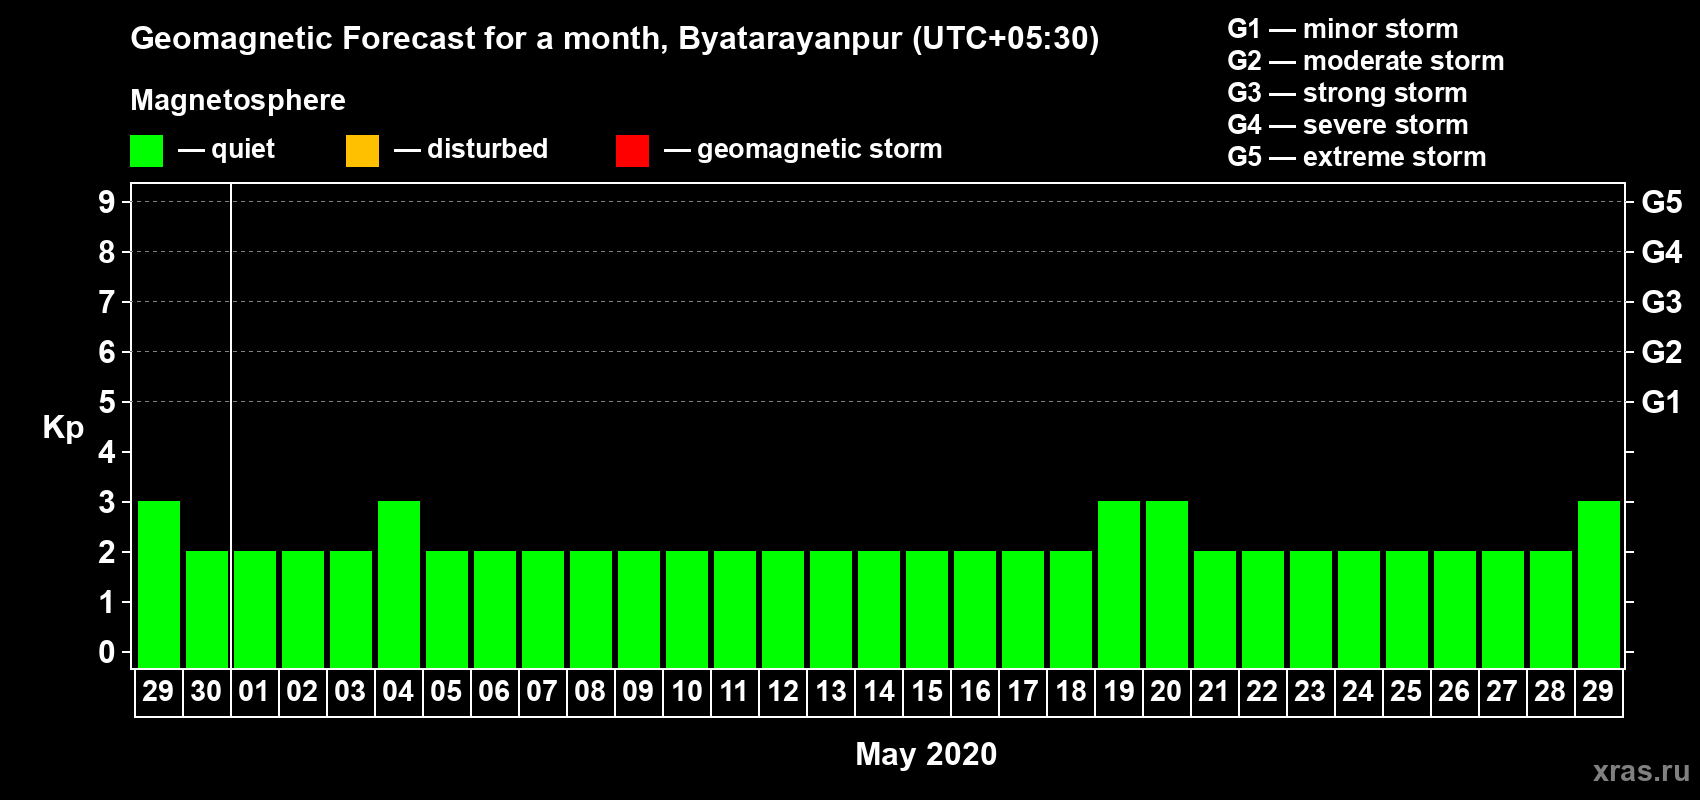1700x800 pixels.
Task: Click the bar for May 12
Action: (783, 609)
